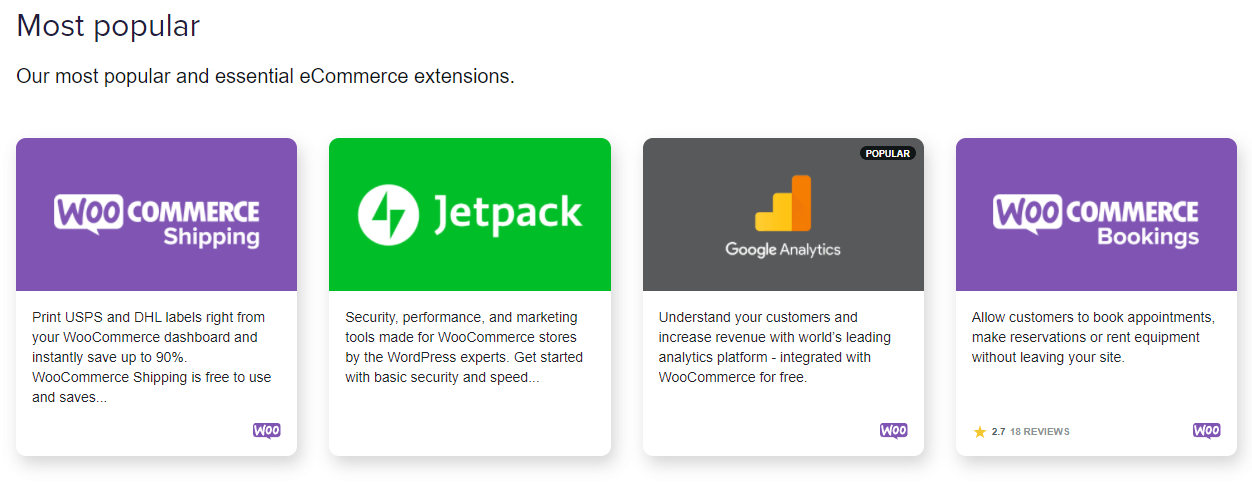Viewport: 1252px width, 484px height.
Task: Click the Woo speech bubble in Shipping logo
Action: tap(90, 215)
